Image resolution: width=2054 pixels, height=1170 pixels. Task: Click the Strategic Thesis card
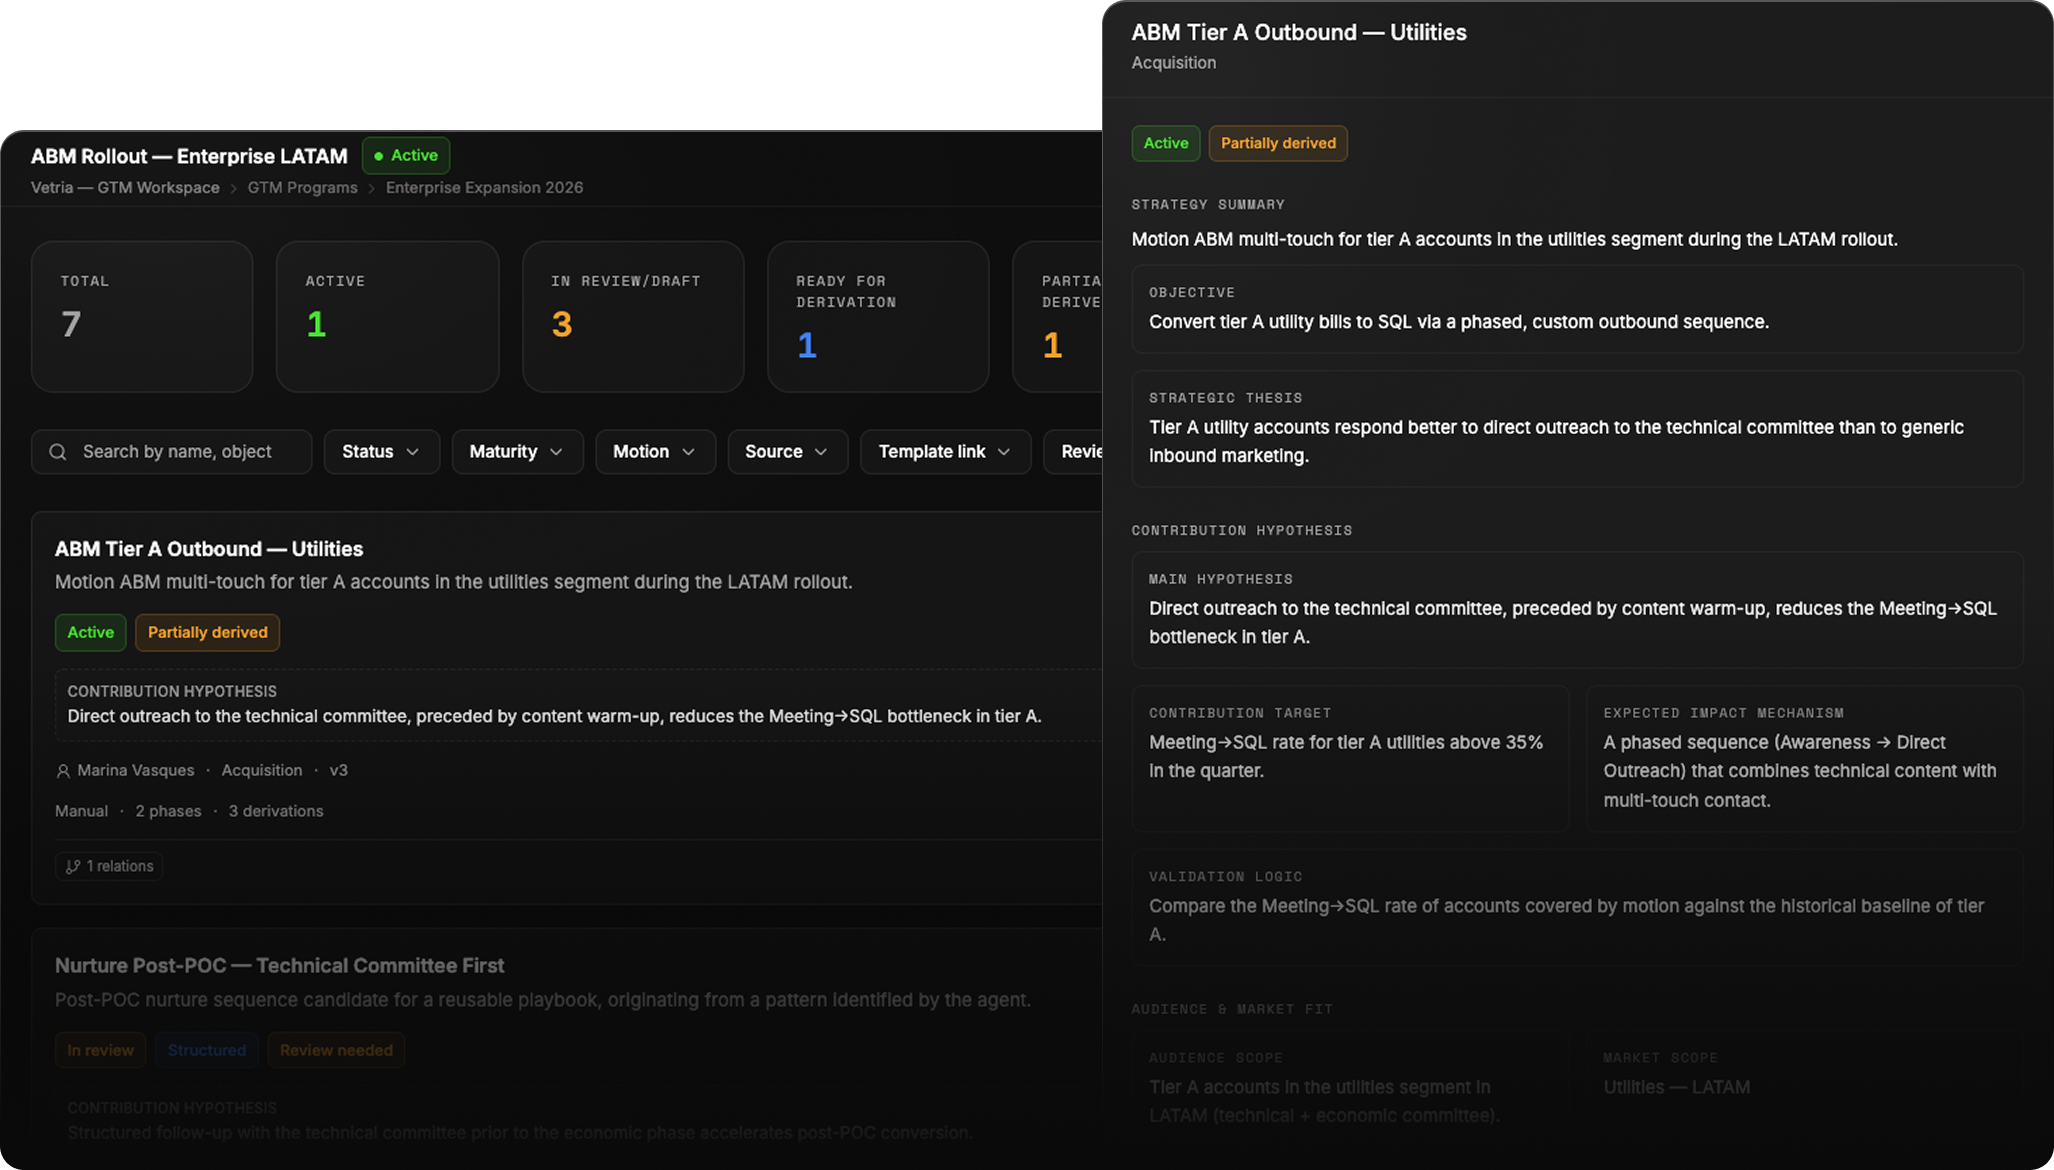tap(1577, 429)
